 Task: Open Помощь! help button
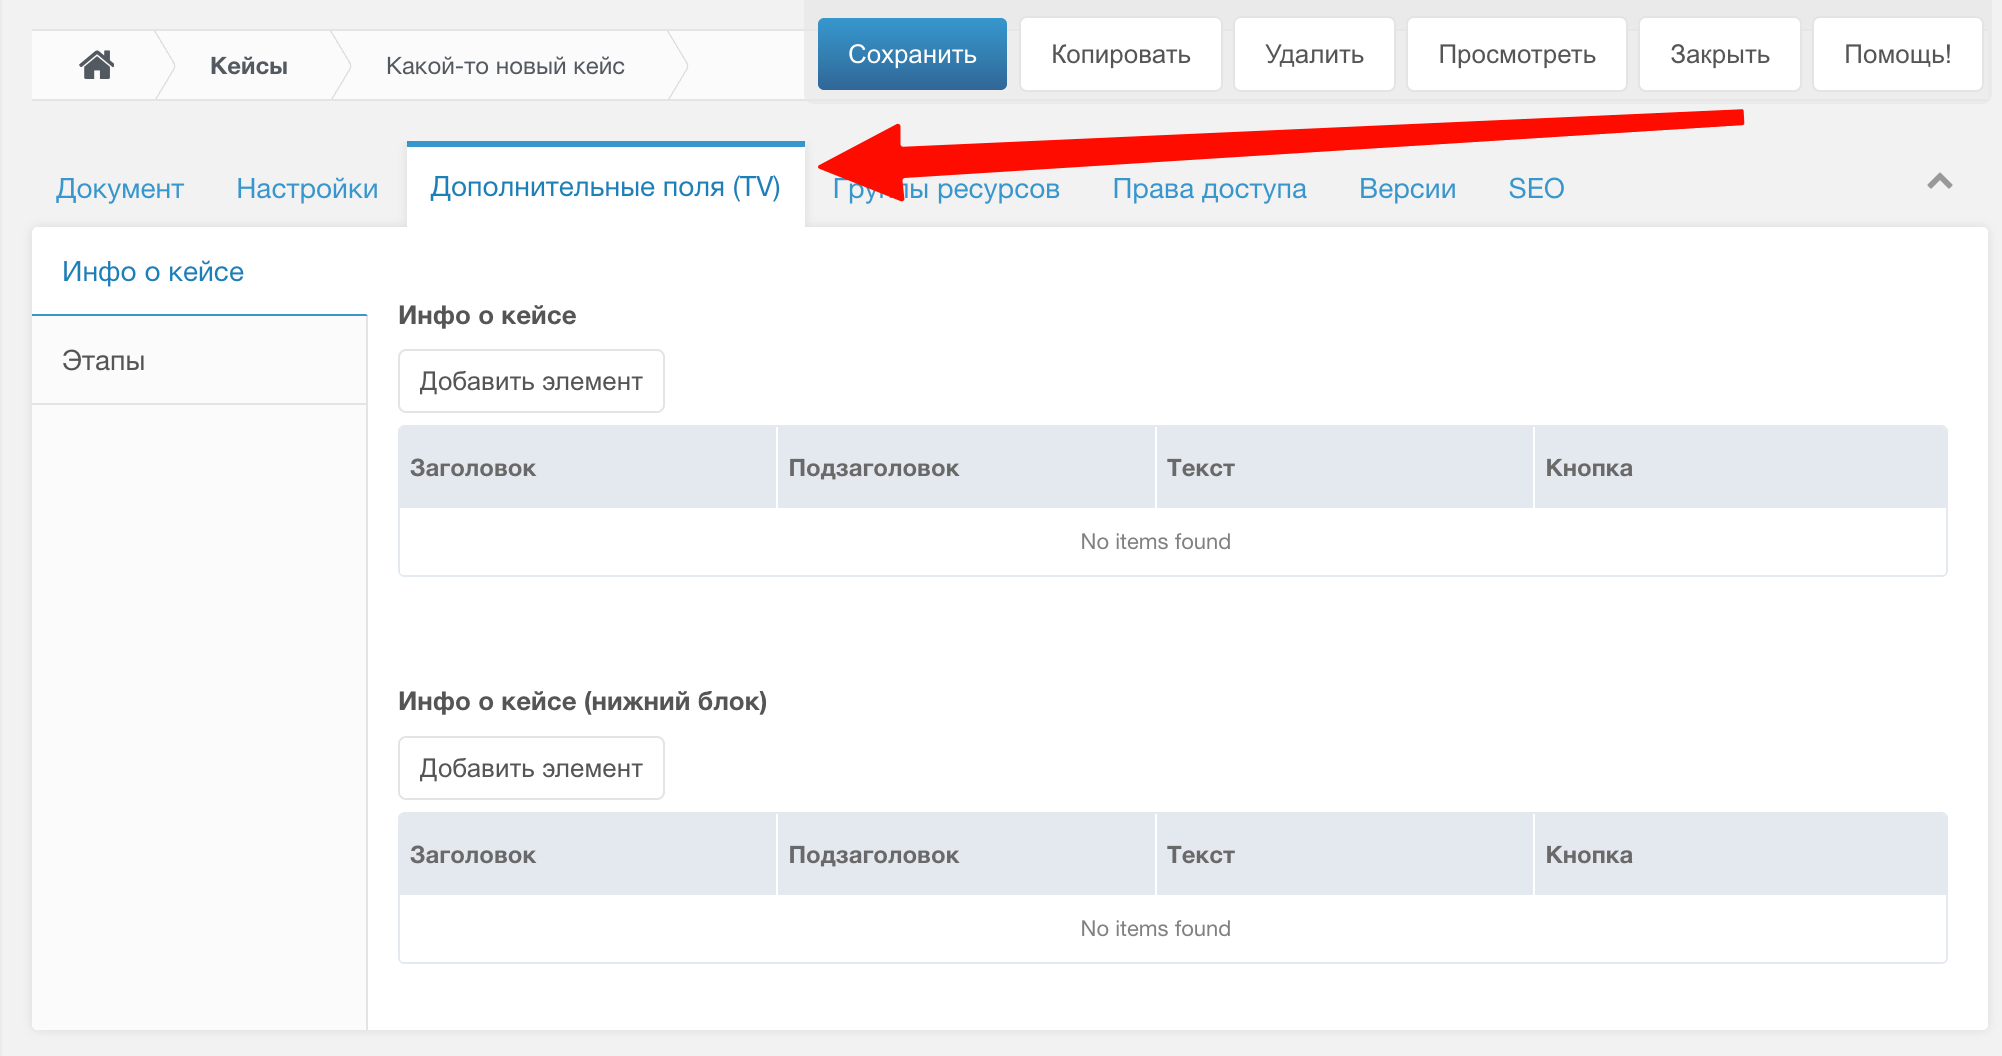pyautogui.click(x=1897, y=55)
